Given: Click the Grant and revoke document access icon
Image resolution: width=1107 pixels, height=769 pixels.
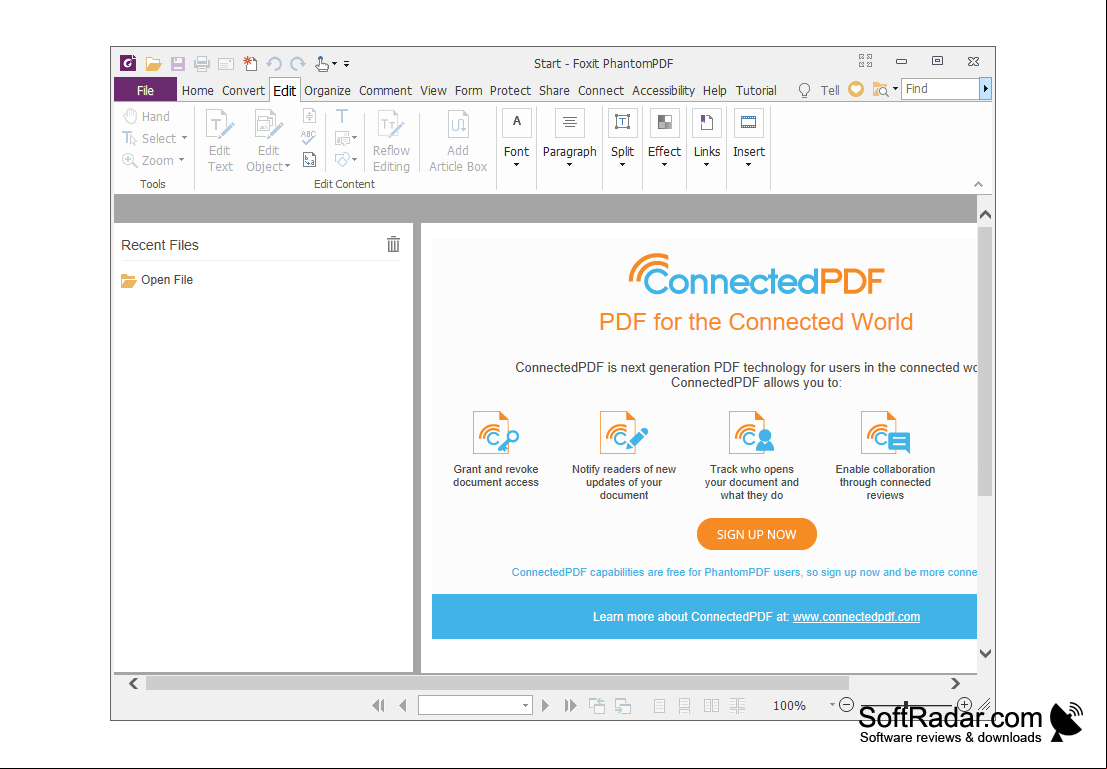Looking at the screenshot, I should pyautogui.click(x=496, y=433).
